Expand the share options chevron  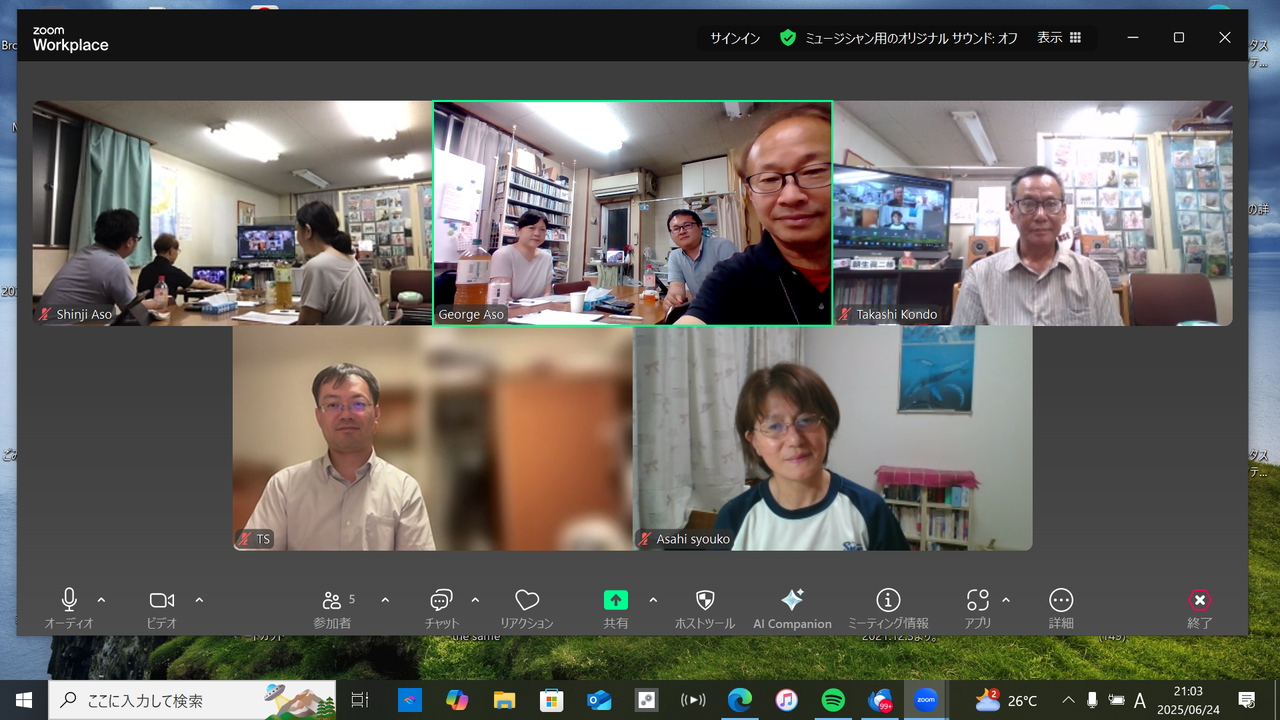[653, 600]
